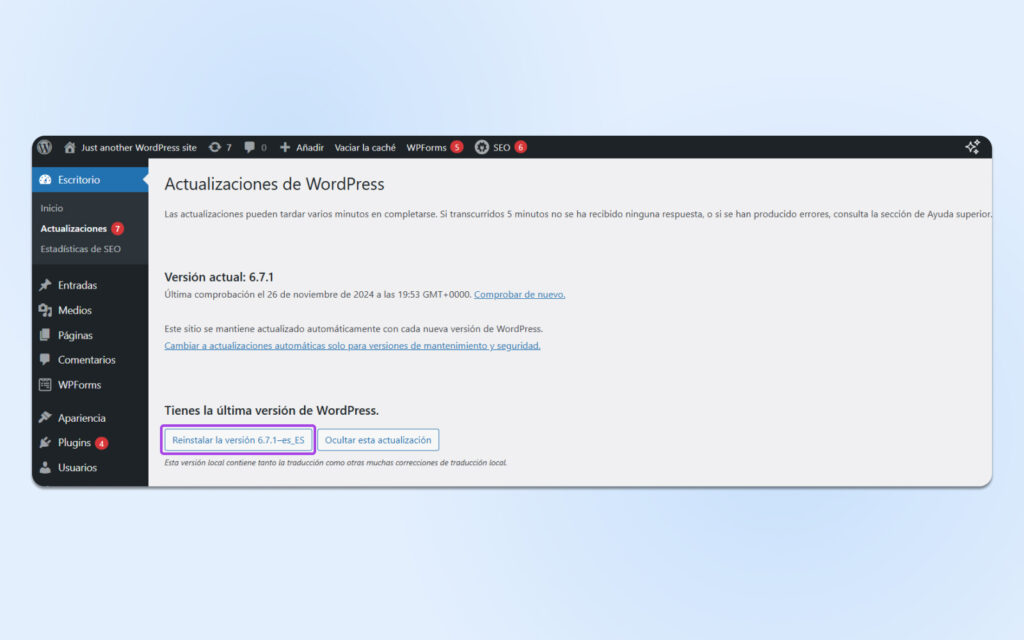Click Tienes la última versión de WordPress heading
This screenshot has width=1024, height=640.
tap(272, 410)
